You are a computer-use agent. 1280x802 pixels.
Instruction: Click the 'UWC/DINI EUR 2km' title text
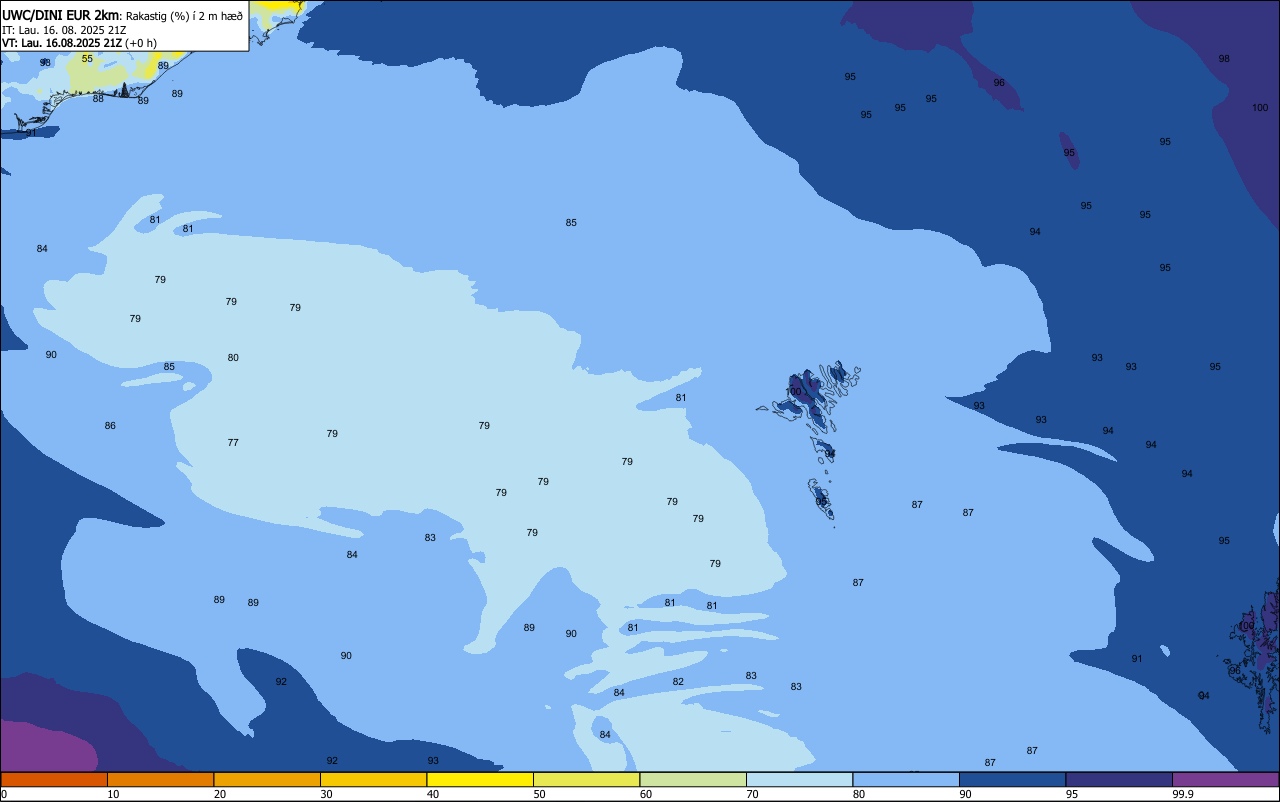[x=60, y=15]
